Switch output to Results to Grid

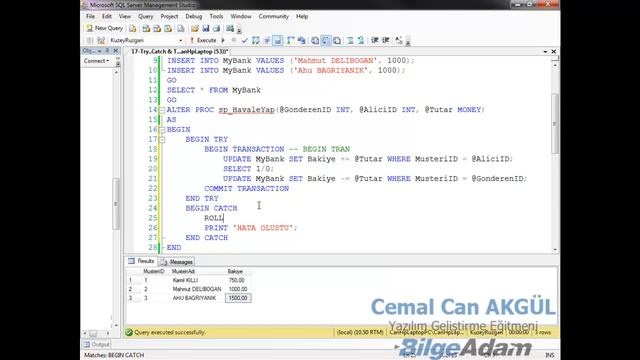[326, 40]
